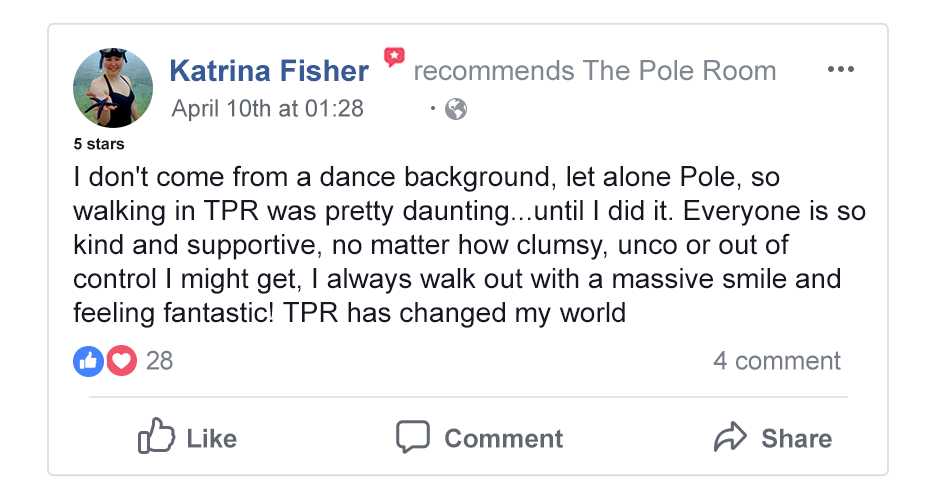935x501 pixels.
Task: Open the three-dot post options menu
Action: click(841, 70)
